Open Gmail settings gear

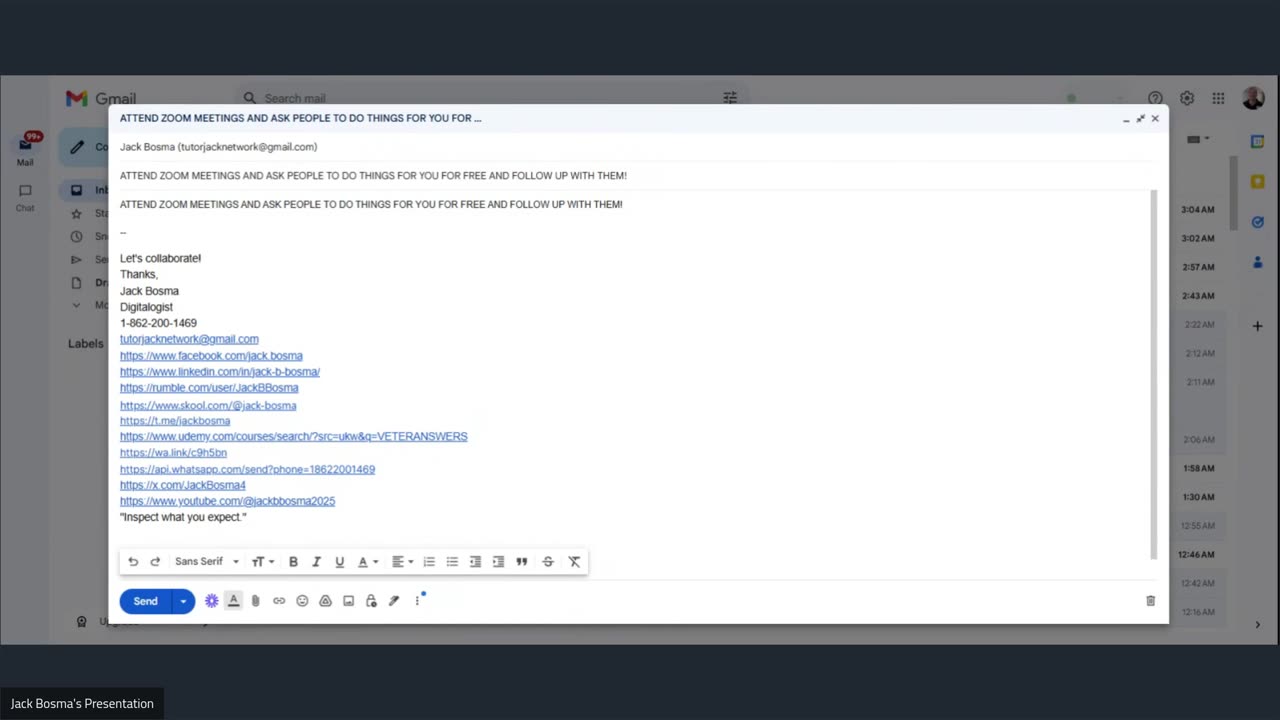tap(1187, 98)
